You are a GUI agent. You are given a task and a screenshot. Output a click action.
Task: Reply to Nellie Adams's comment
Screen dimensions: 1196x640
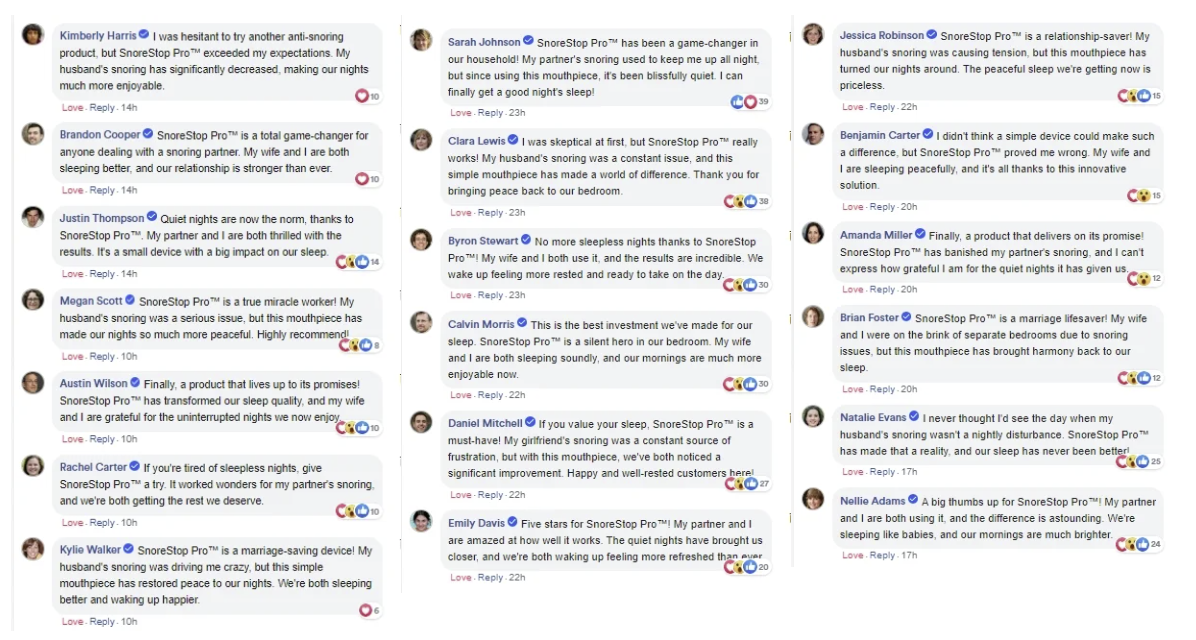[x=883, y=555]
